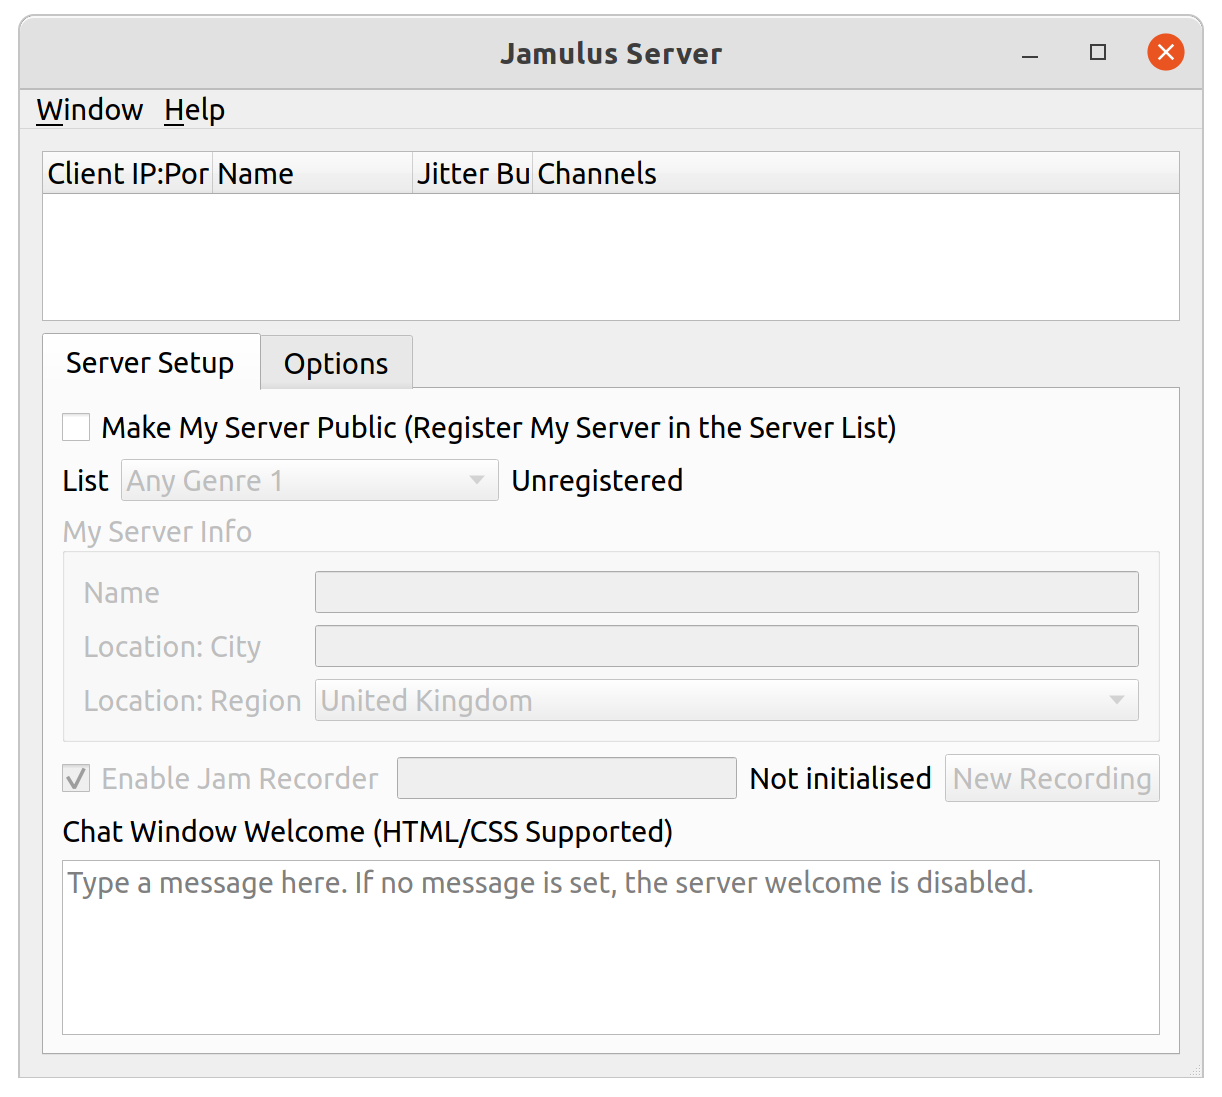Open the United Kingdom region dropdown
This screenshot has width=1222, height=1097.
(727, 700)
